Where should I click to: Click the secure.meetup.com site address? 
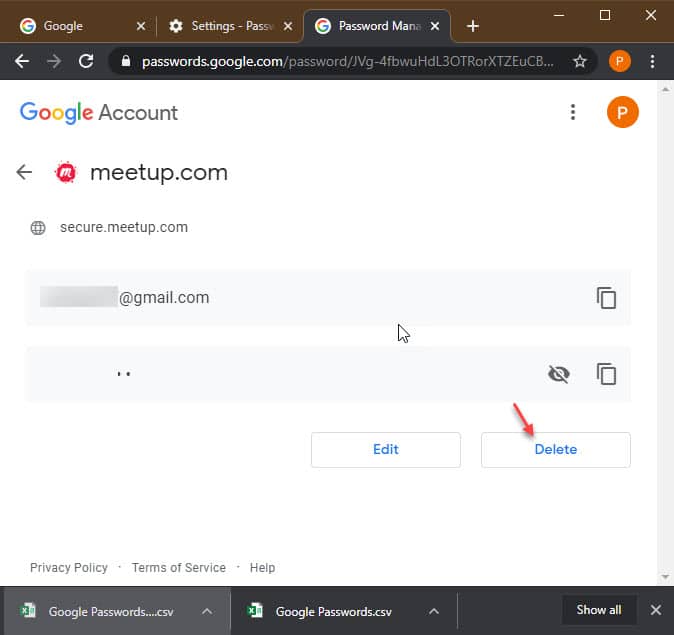click(x=124, y=227)
